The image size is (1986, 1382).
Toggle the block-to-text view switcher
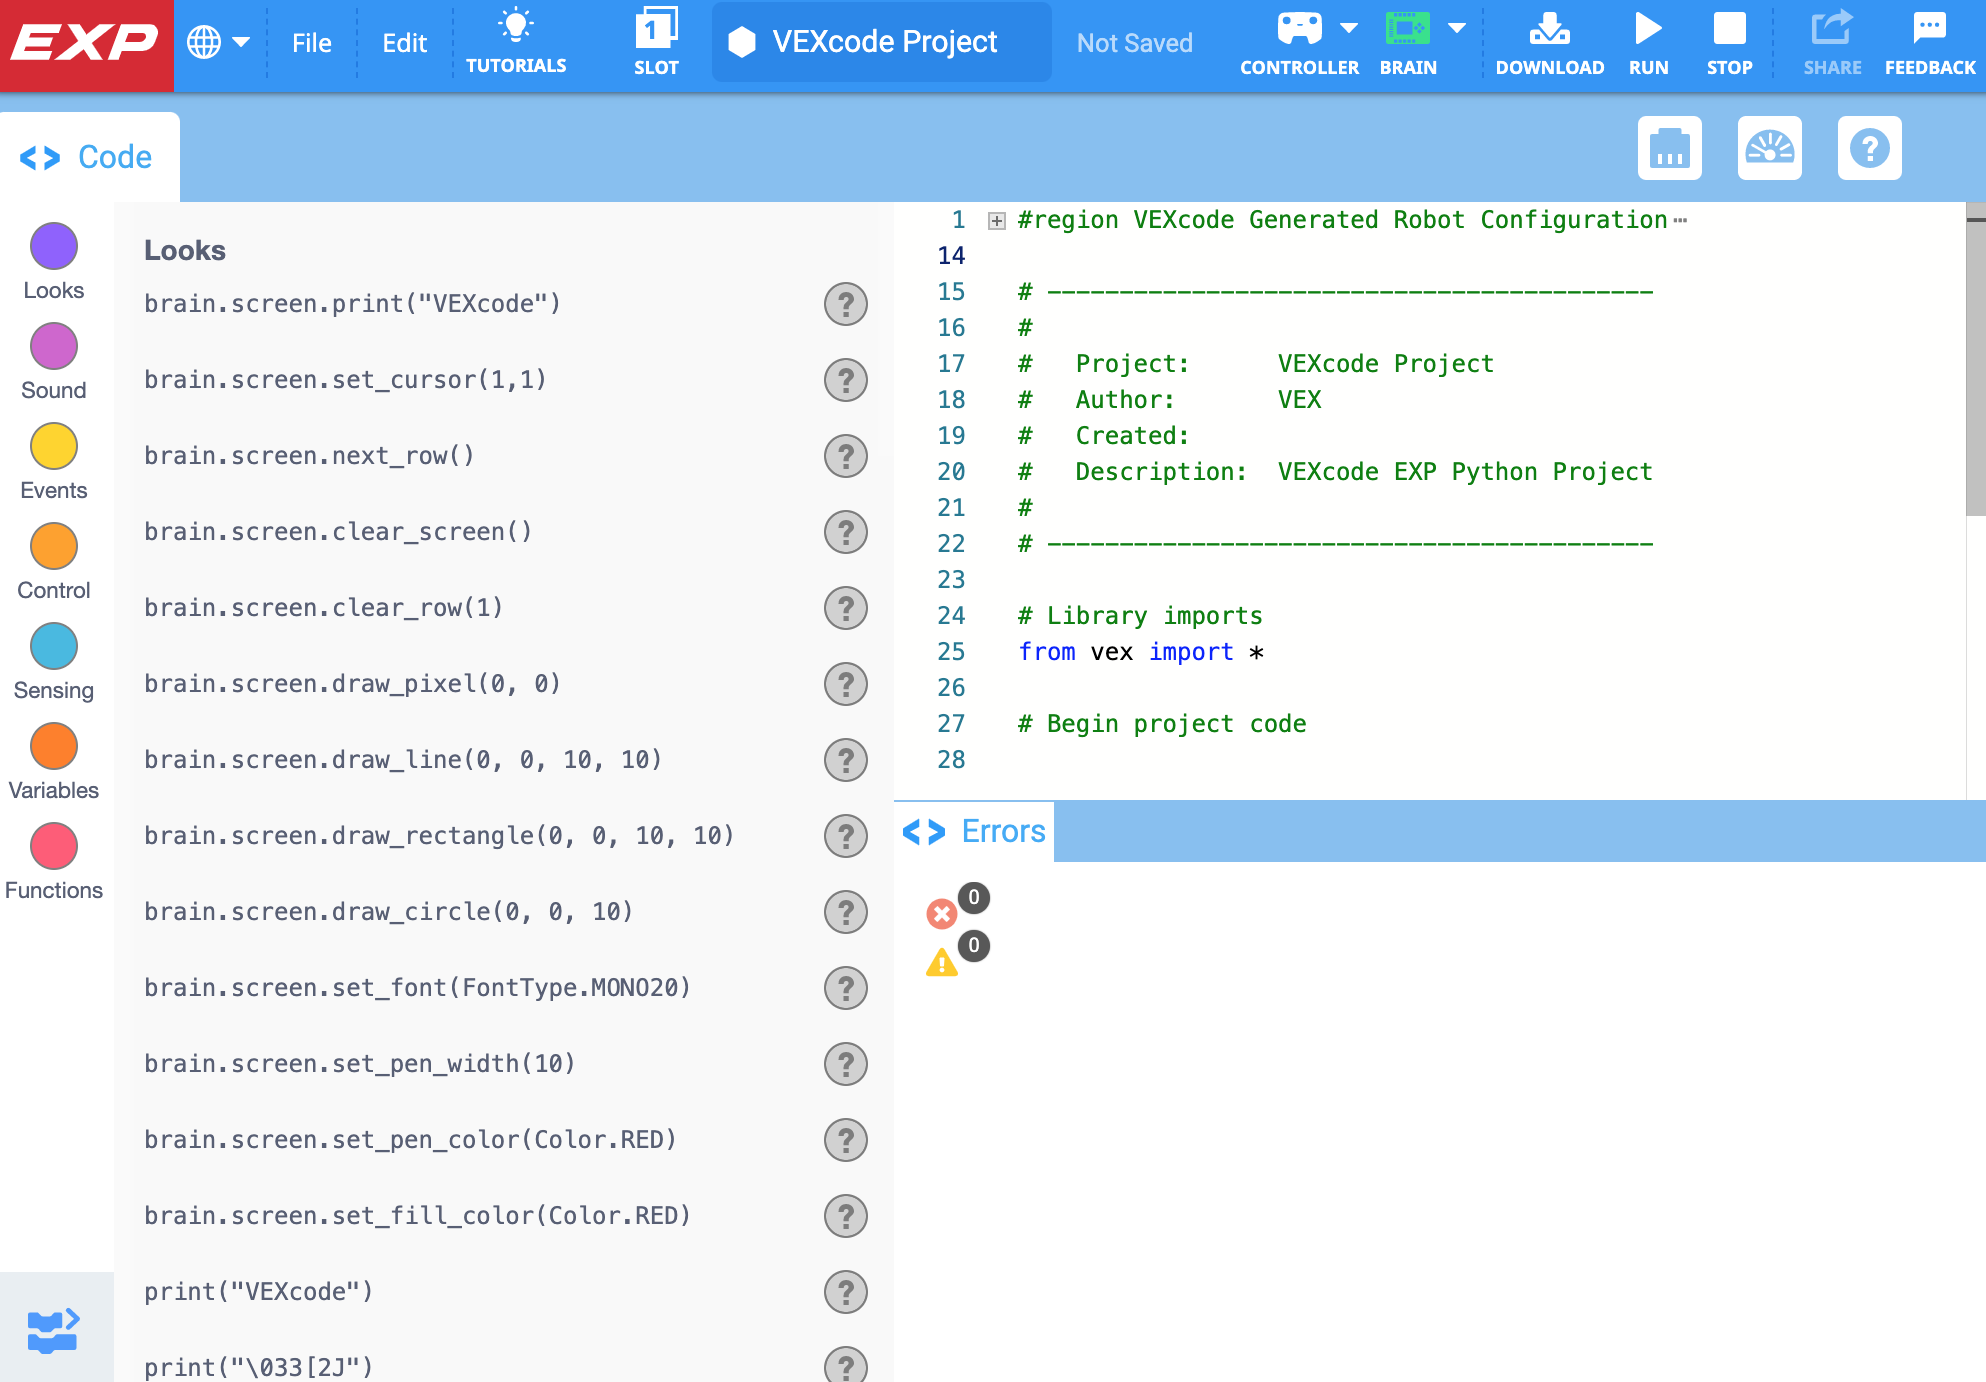53,1328
